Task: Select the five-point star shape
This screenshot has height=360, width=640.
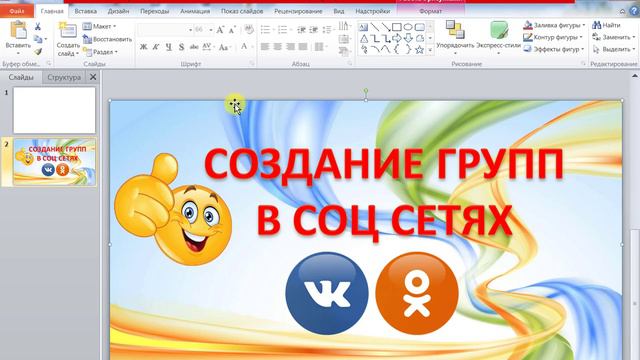Action: (419, 50)
